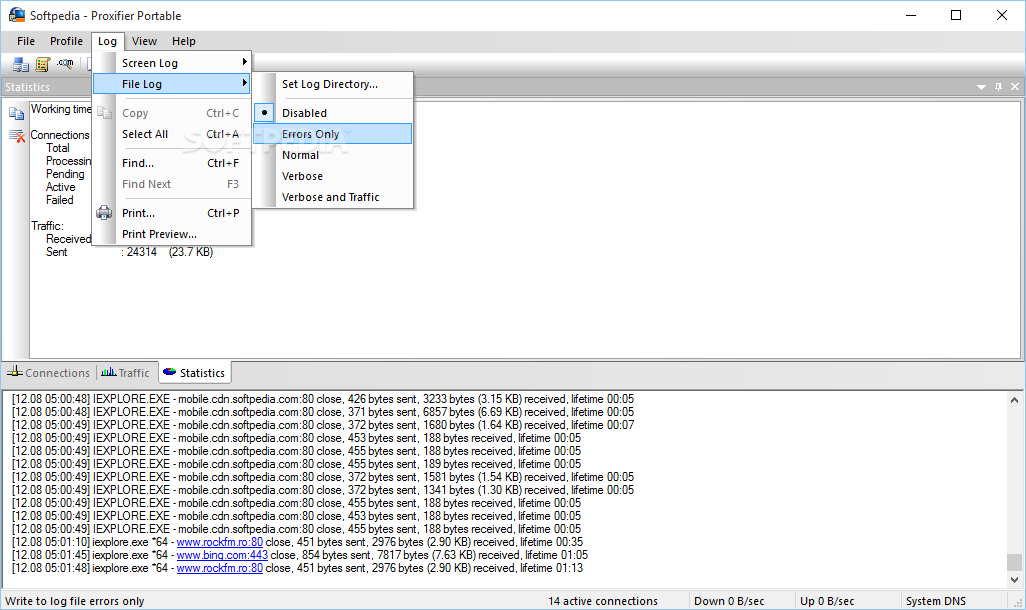Open Statistics pane dropdown arrow
Image resolution: width=1026 pixels, height=610 pixels.
(x=981, y=87)
